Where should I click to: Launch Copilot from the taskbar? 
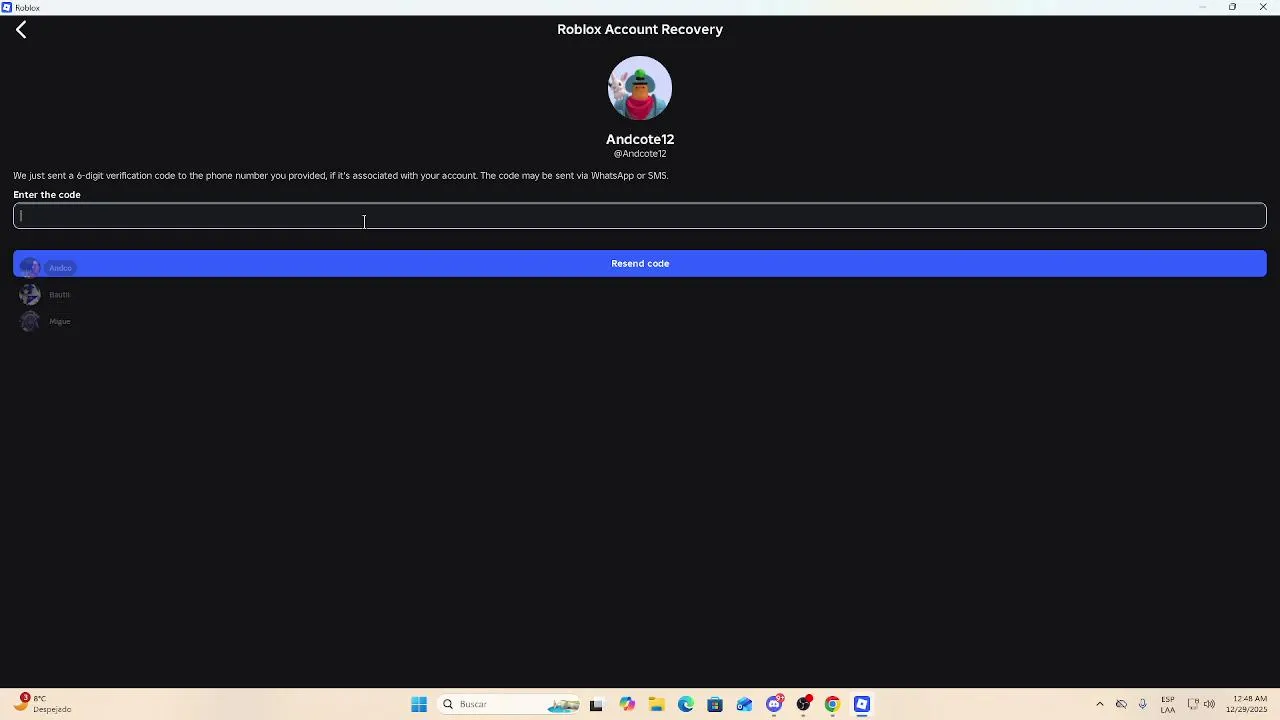coord(627,704)
